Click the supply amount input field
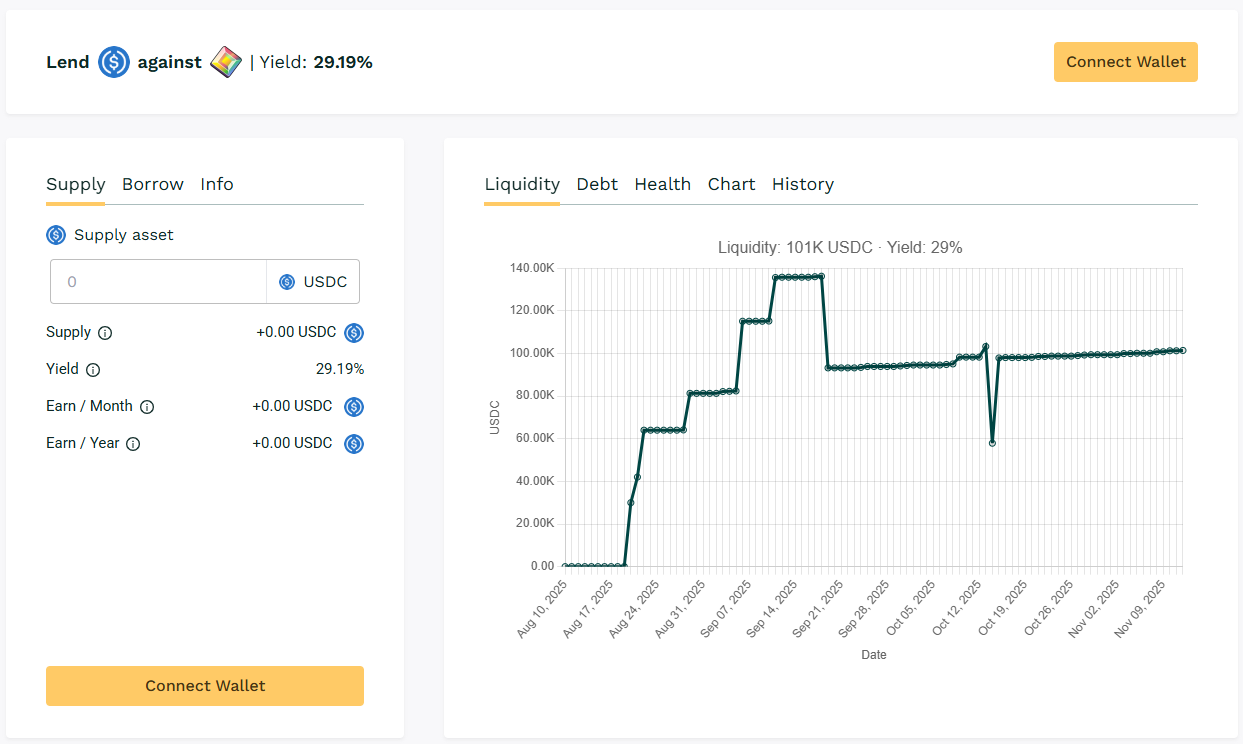 (158, 282)
